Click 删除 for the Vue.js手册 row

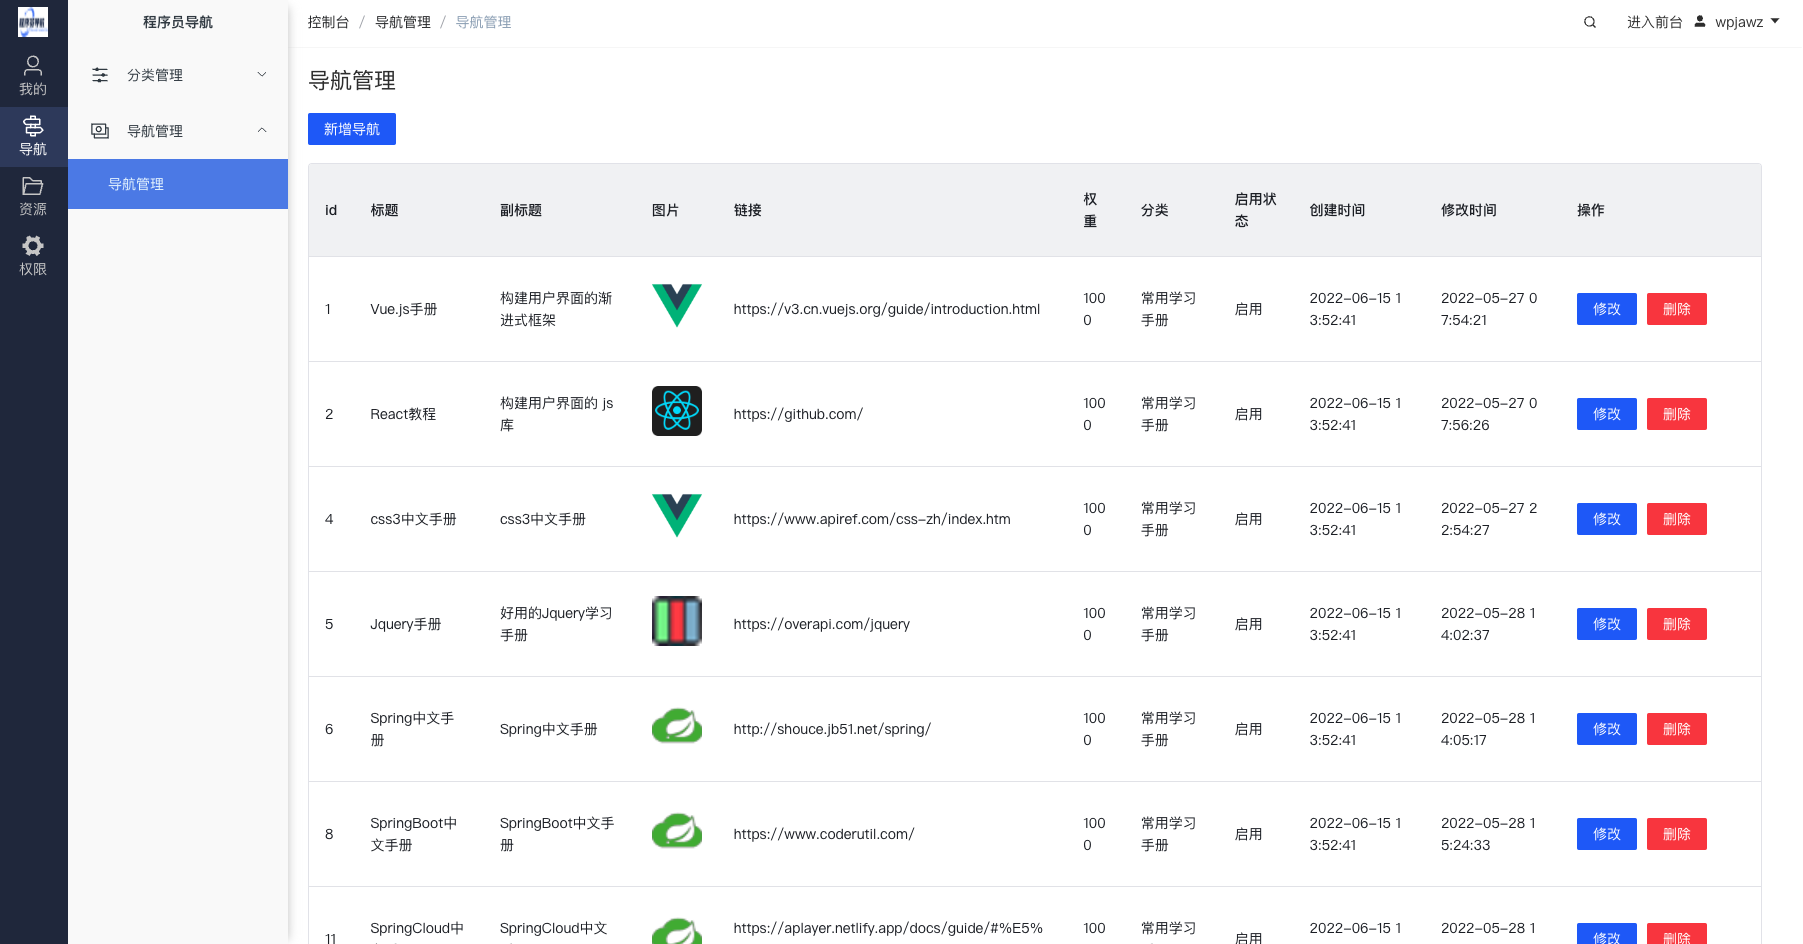1677,309
